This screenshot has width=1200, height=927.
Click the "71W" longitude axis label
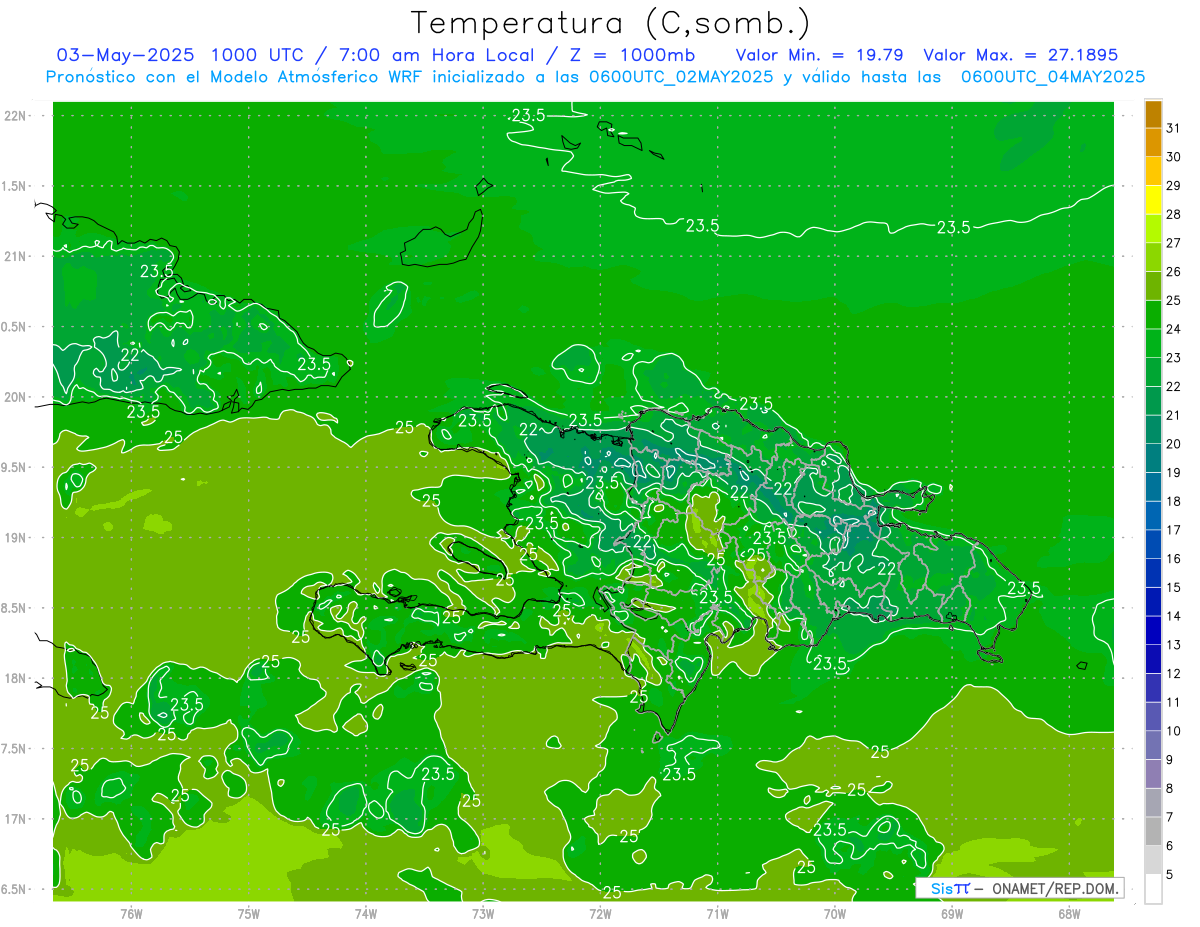717,913
